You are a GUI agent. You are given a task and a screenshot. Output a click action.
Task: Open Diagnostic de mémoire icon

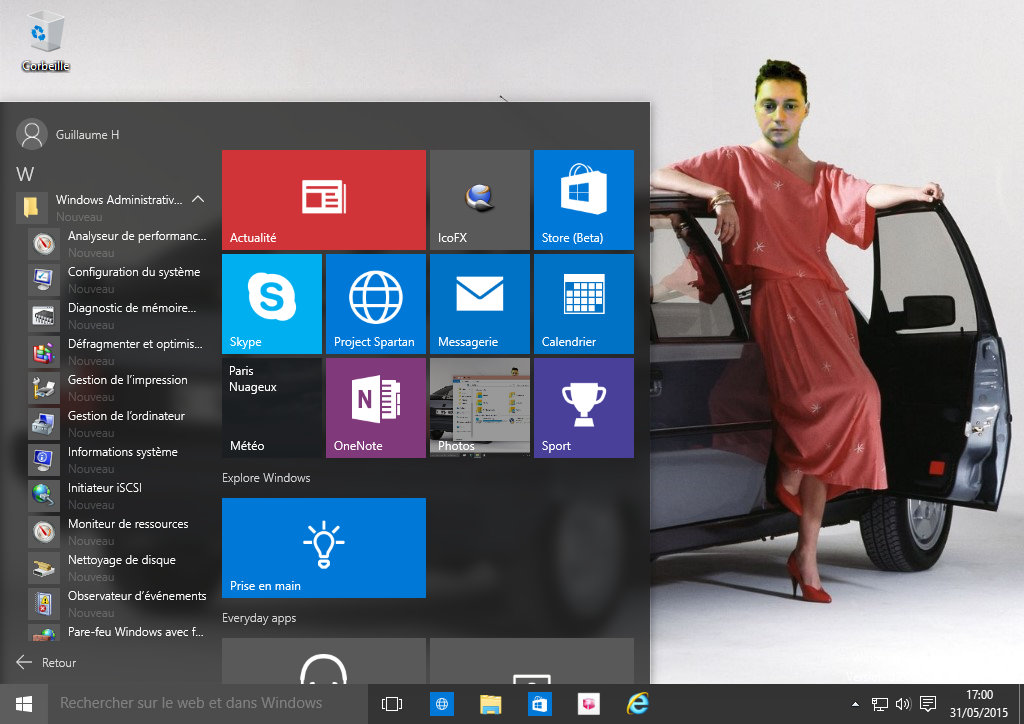[44, 315]
